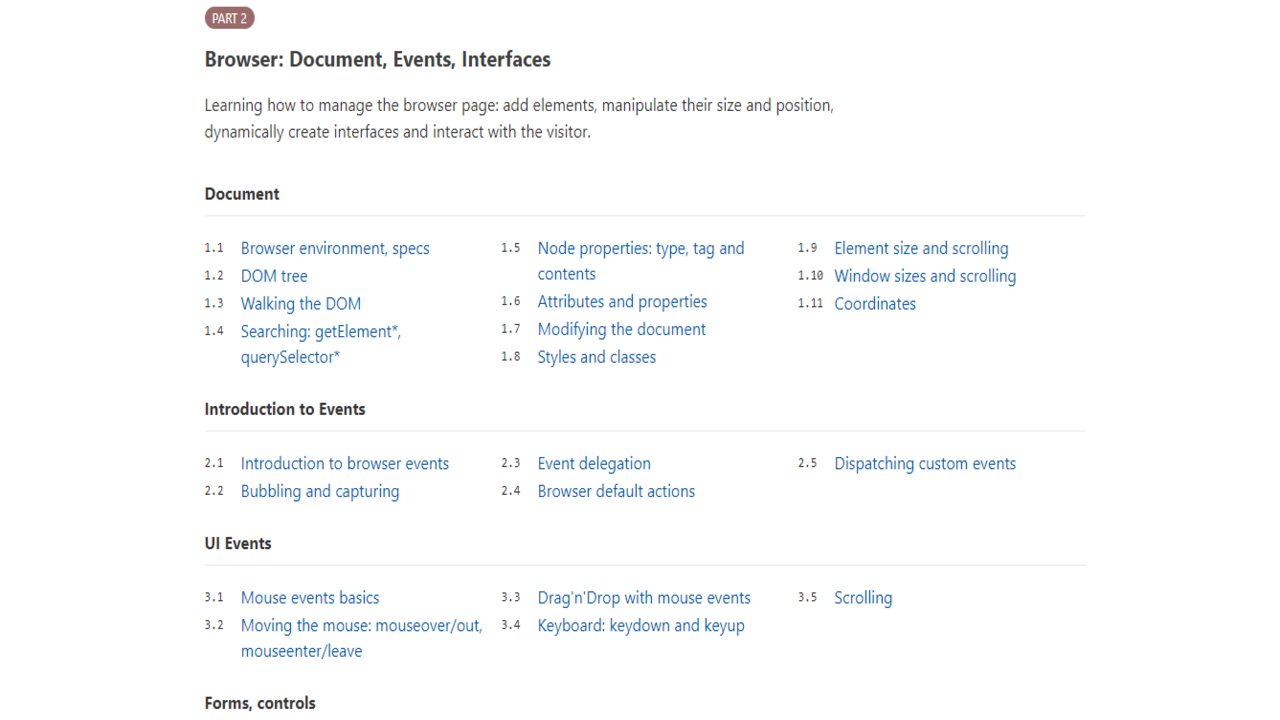The width and height of the screenshot is (1280, 720).
Task: Open the DOM tree link
Action: (x=274, y=276)
